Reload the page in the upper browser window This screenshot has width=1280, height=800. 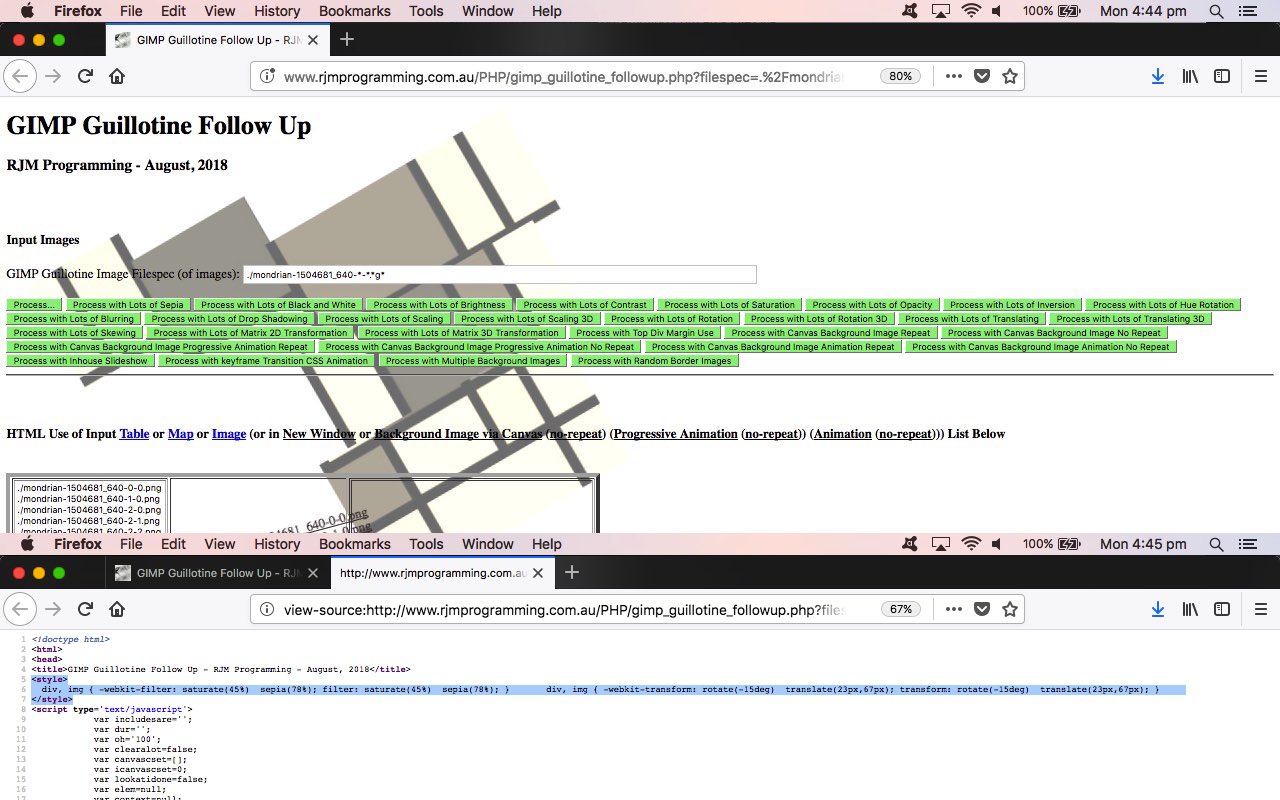tap(85, 76)
